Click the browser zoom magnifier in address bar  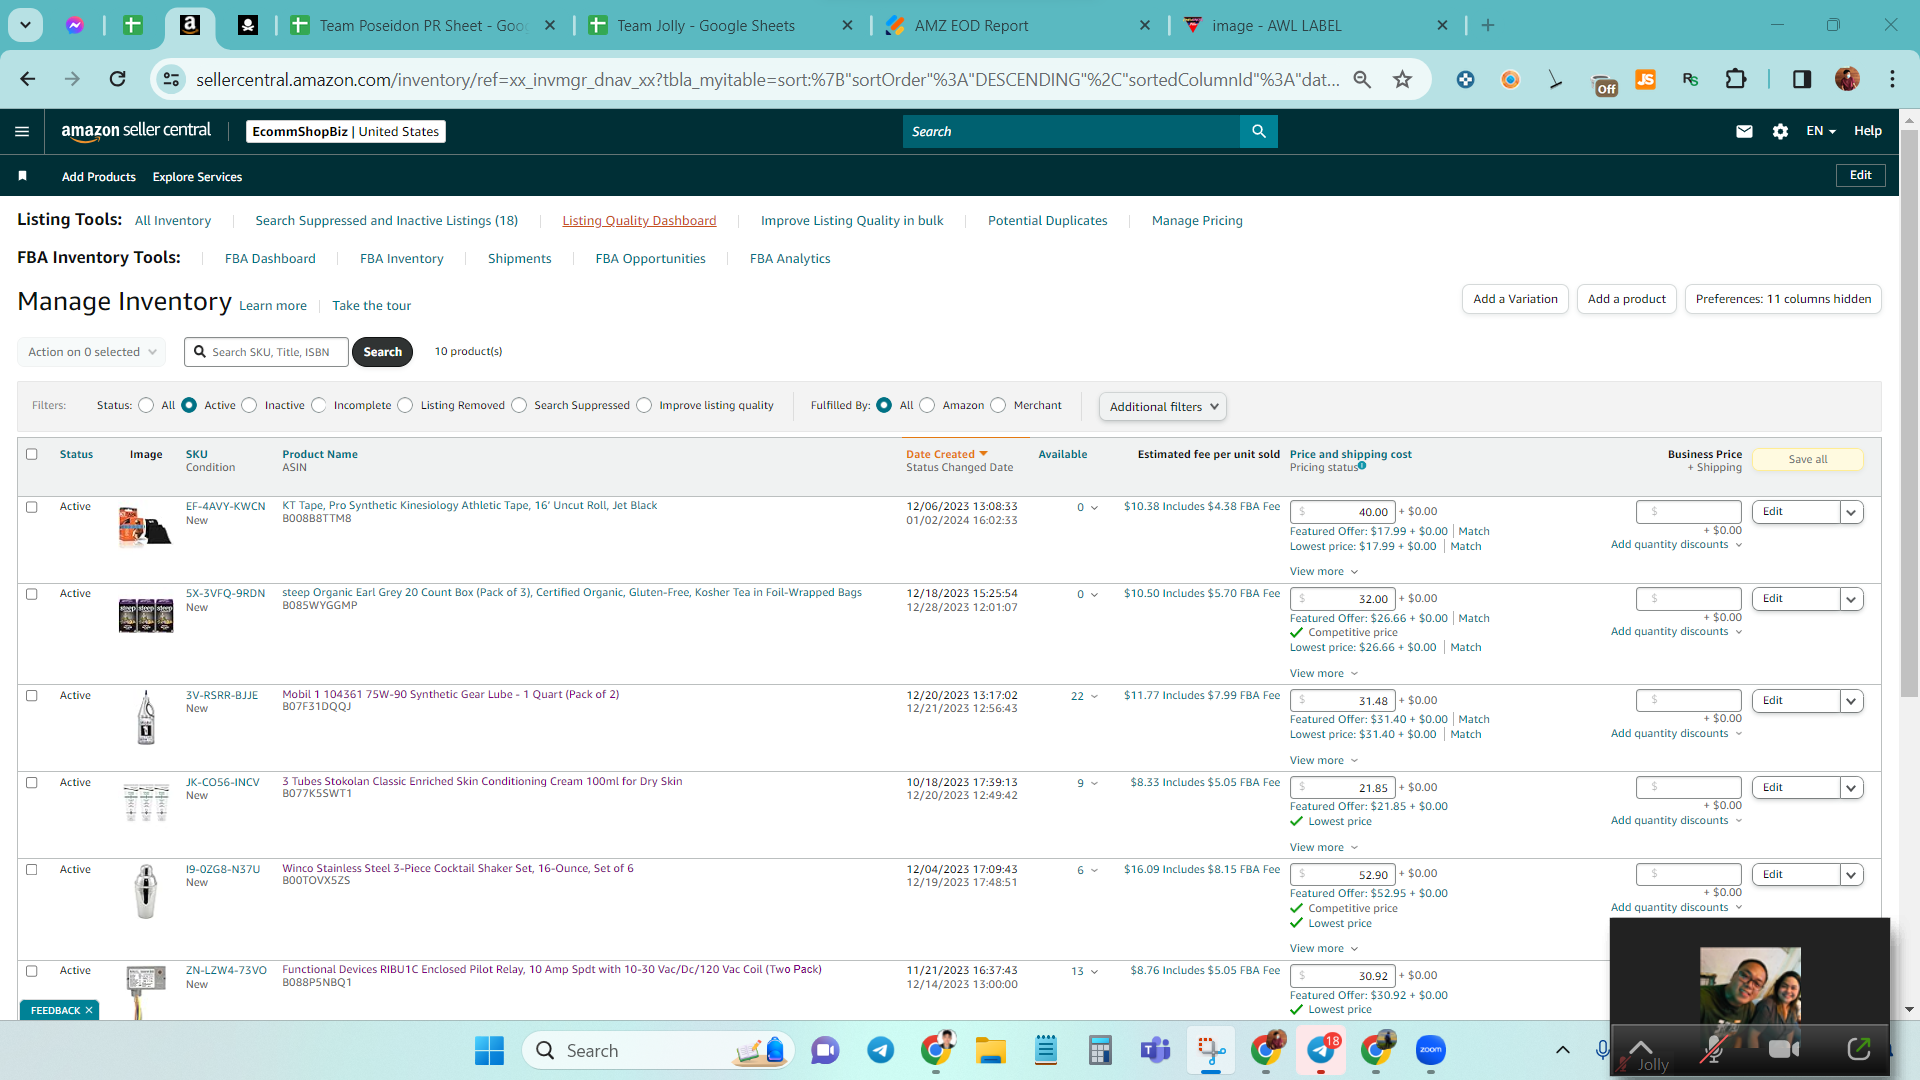coord(1362,79)
